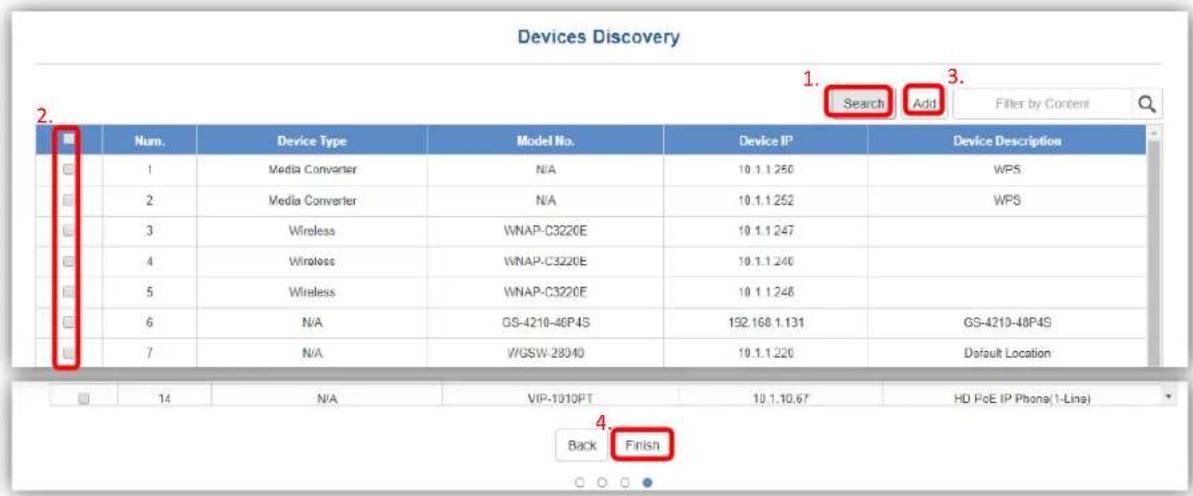Check the box for device row 1
The width and height of the screenshot is (1193, 496).
[68, 170]
